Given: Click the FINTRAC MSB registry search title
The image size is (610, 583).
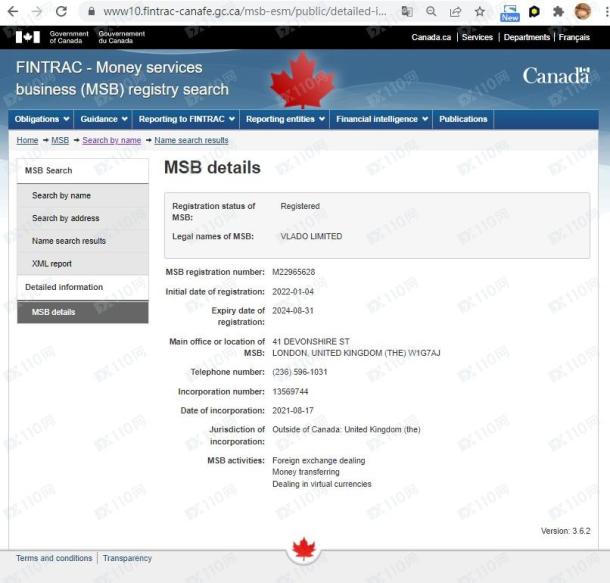Looking at the screenshot, I should pyautogui.click(x=122, y=78).
